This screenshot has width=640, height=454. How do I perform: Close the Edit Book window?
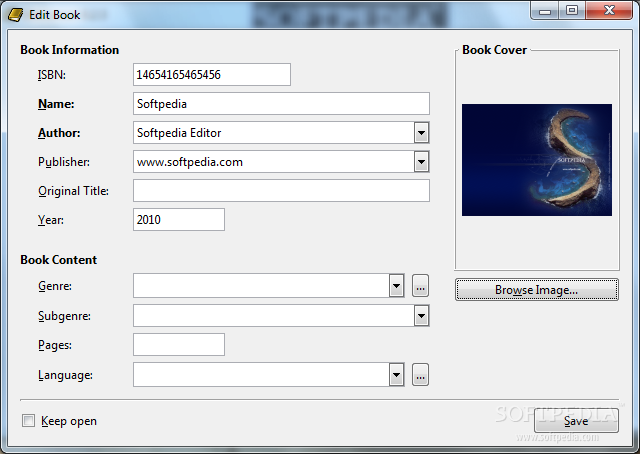click(609, 11)
